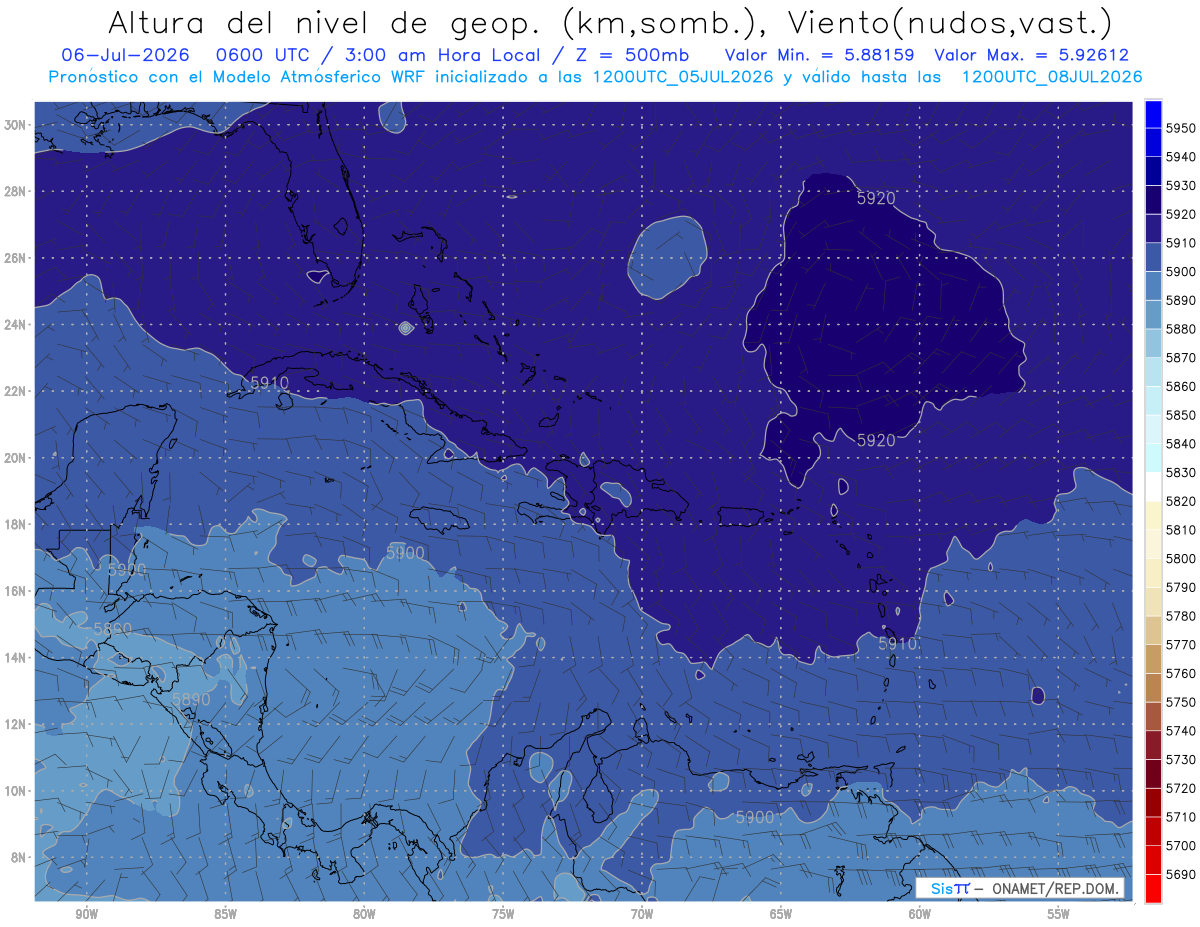The width and height of the screenshot is (1200, 927).
Task: Click the "28N" latitude axis label
Action: click(x=16, y=192)
